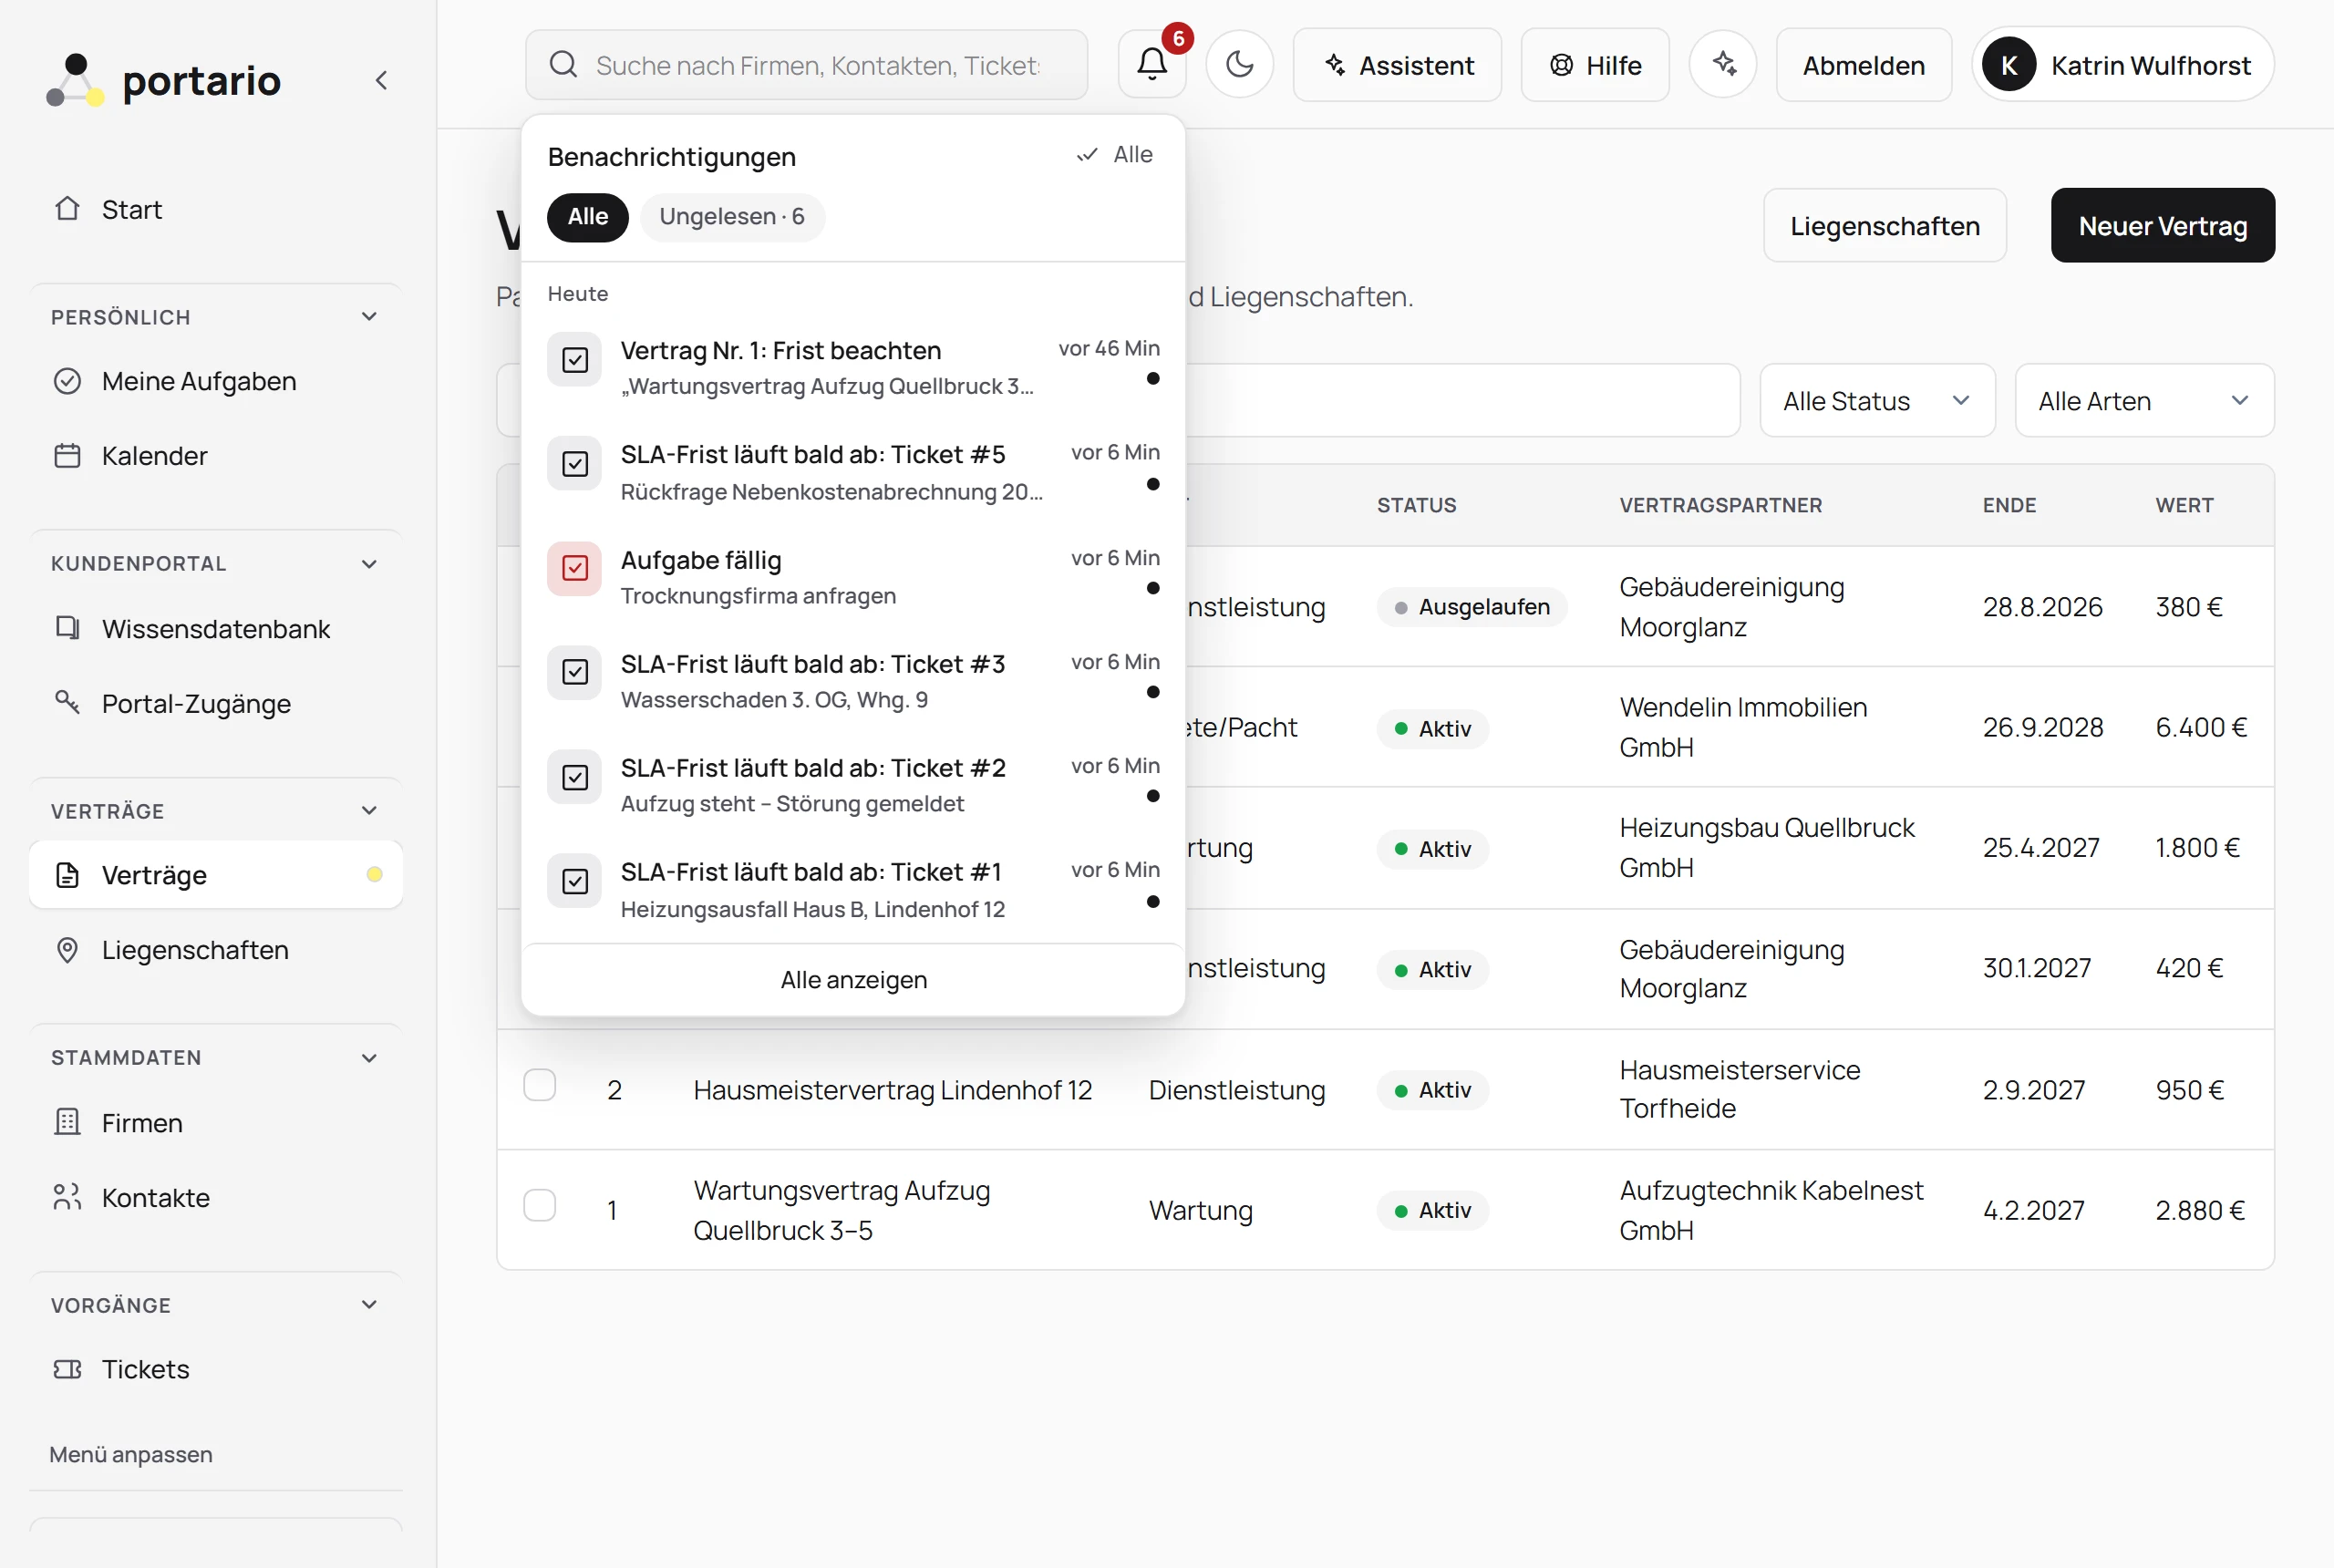Screen dimensions: 2334x1568
Task: Select the Alle notifications tab
Action: point(588,217)
